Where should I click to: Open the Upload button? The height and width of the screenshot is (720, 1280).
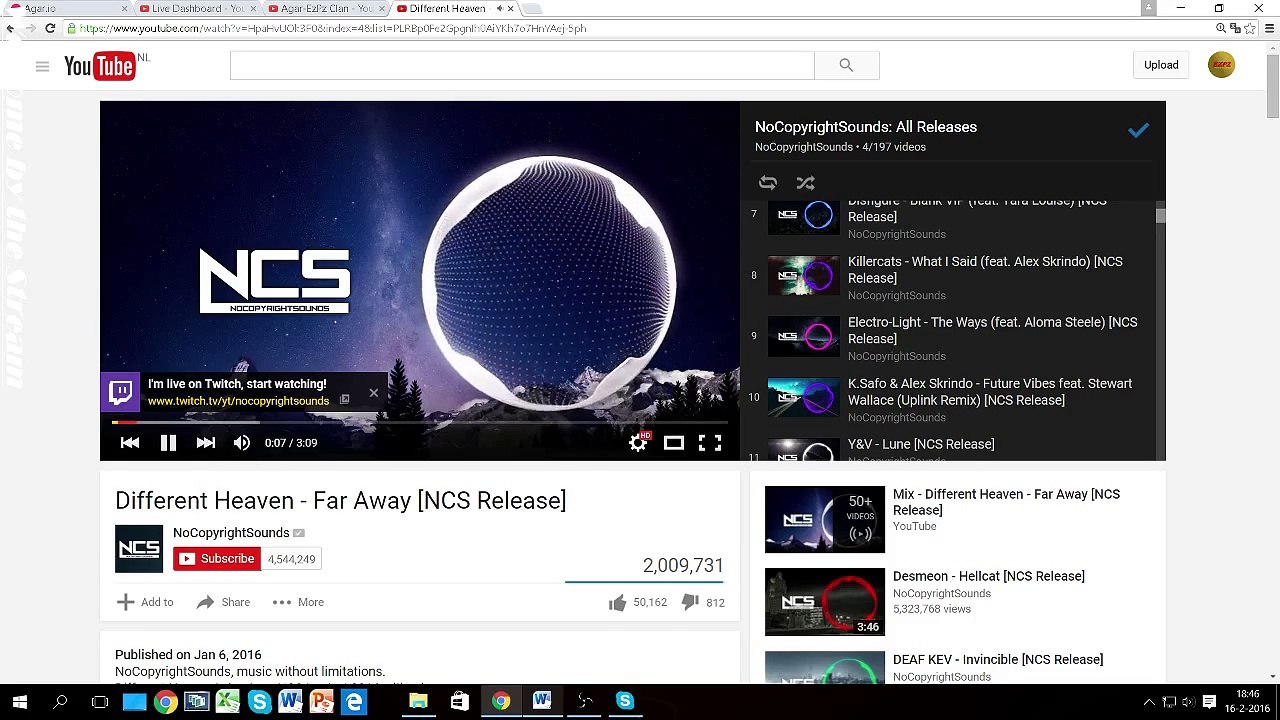(1161, 65)
